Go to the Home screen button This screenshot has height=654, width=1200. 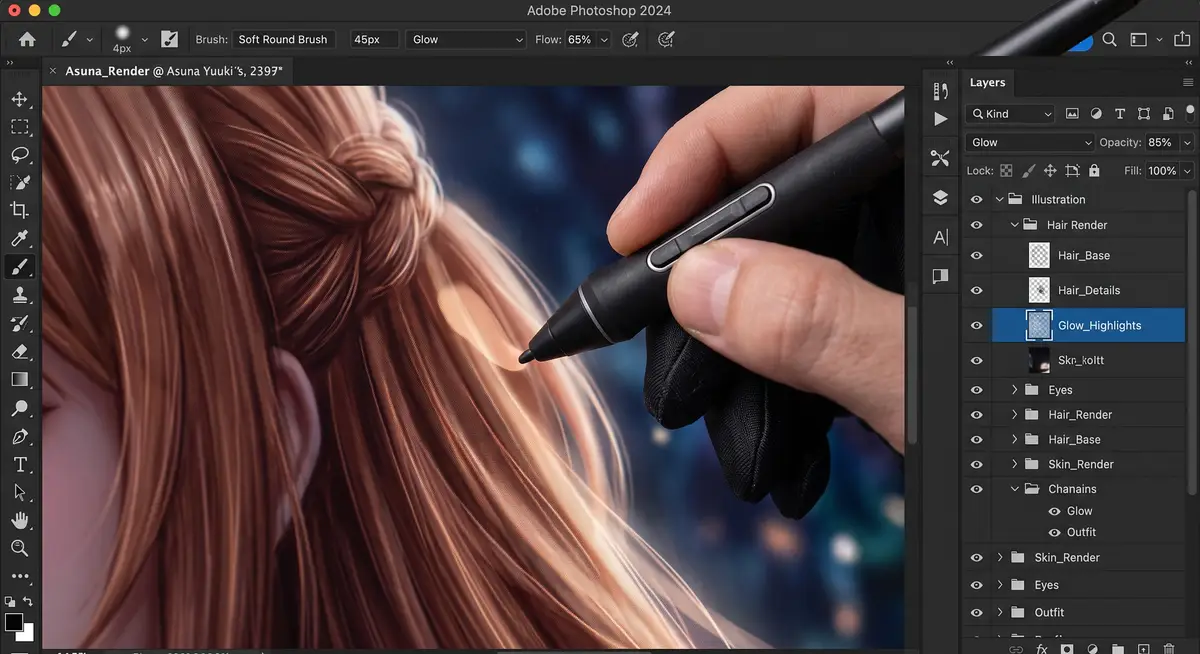tap(27, 40)
